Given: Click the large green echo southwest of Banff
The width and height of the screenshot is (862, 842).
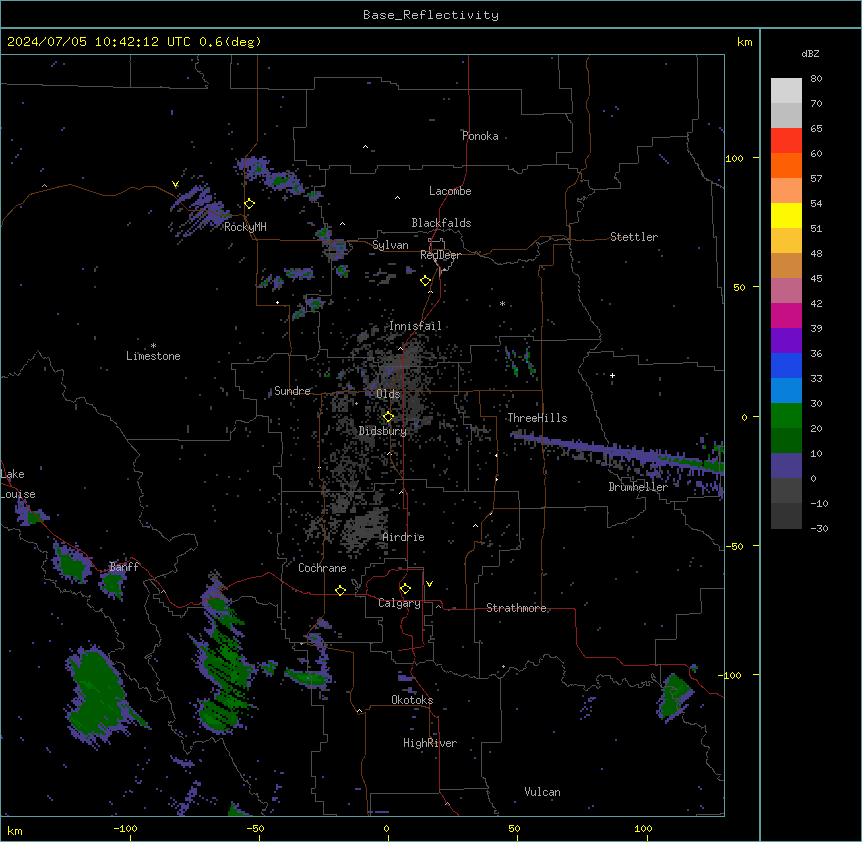Looking at the screenshot, I should click(x=97, y=694).
